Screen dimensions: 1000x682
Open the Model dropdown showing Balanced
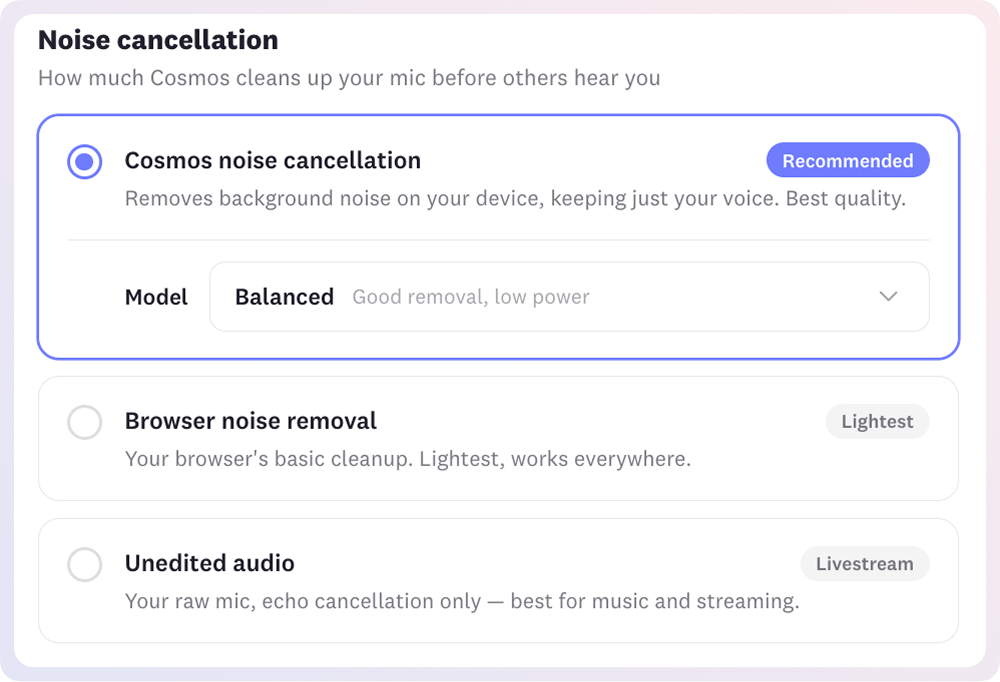pos(569,297)
